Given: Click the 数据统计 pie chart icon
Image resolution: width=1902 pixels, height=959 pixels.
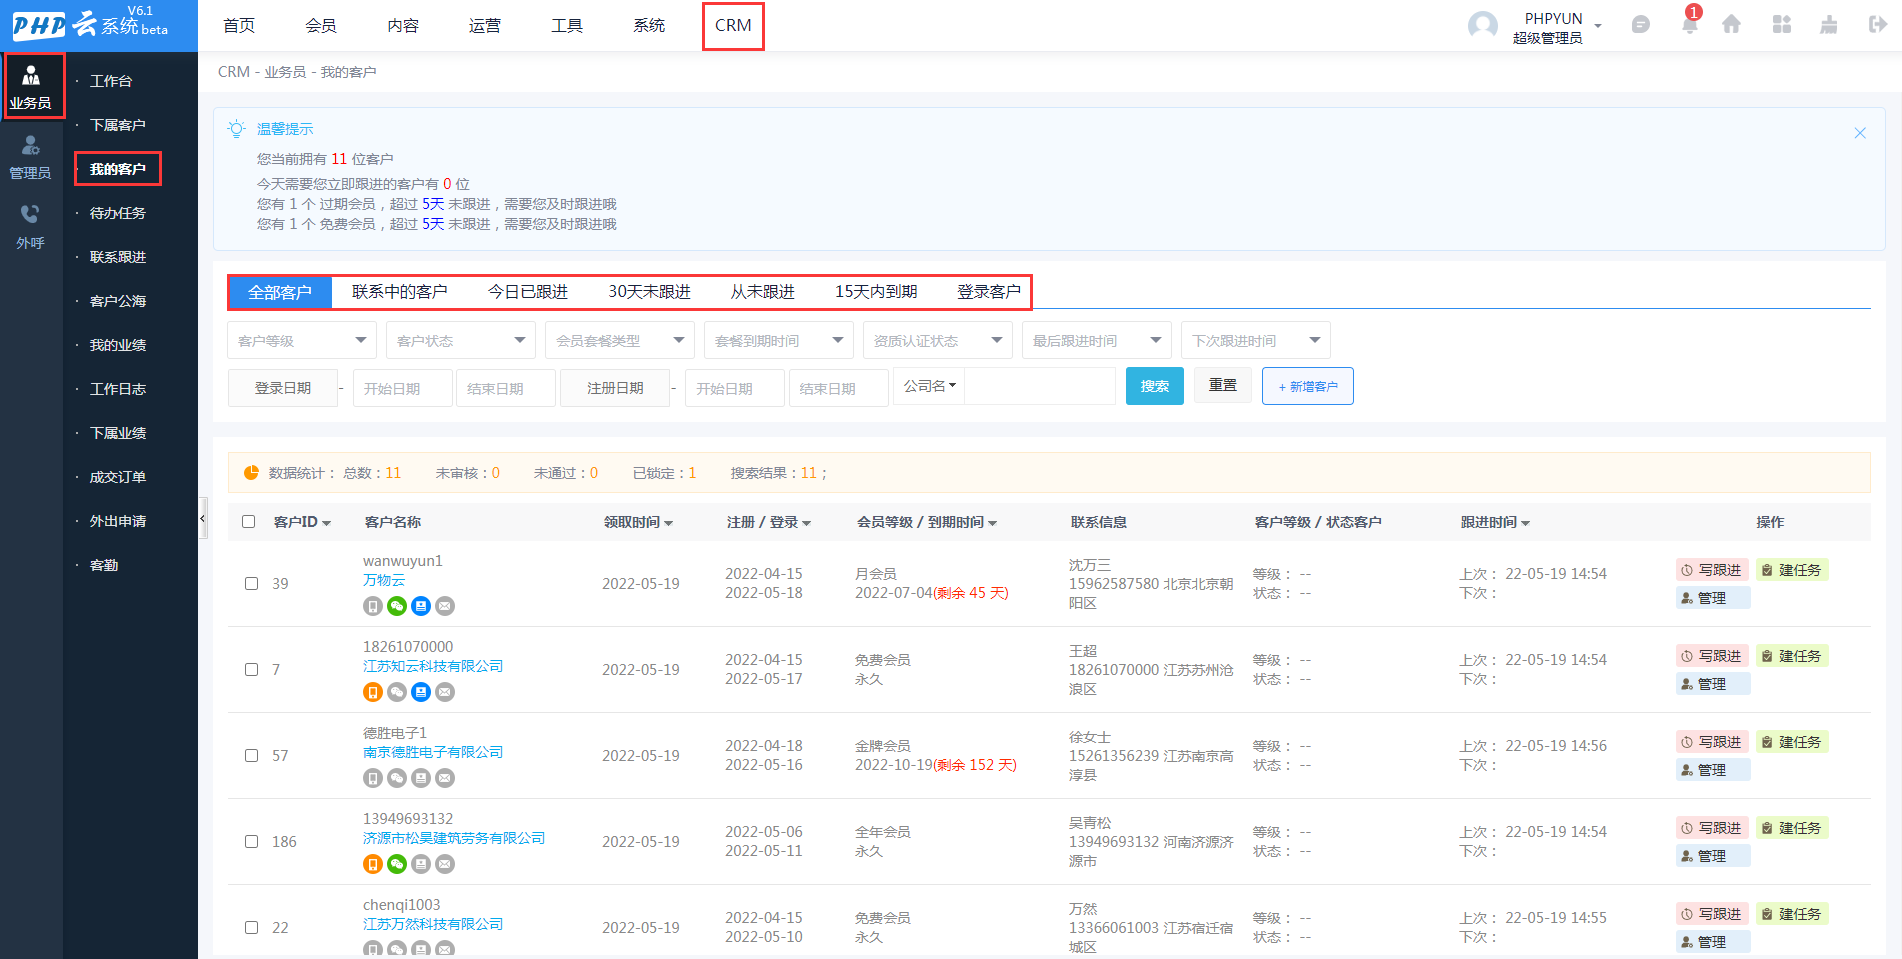Looking at the screenshot, I should pyautogui.click(x=251, y=473).
